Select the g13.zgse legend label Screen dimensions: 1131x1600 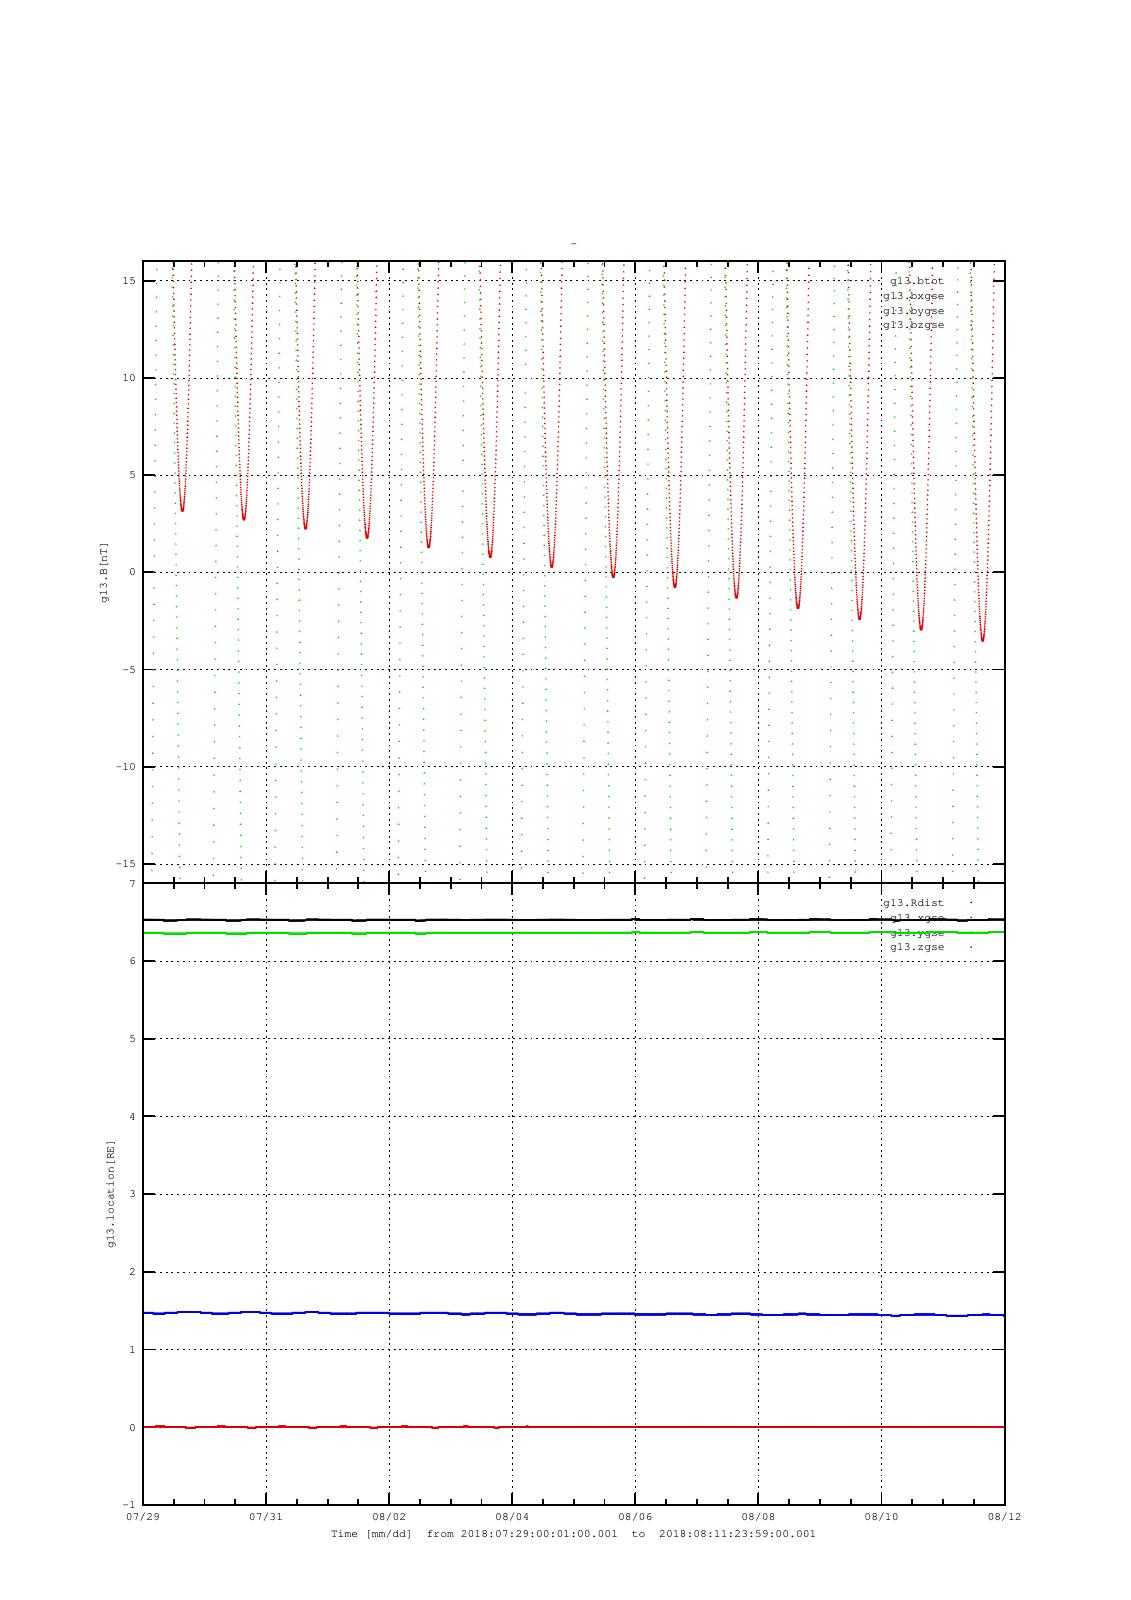pos(917,947)
